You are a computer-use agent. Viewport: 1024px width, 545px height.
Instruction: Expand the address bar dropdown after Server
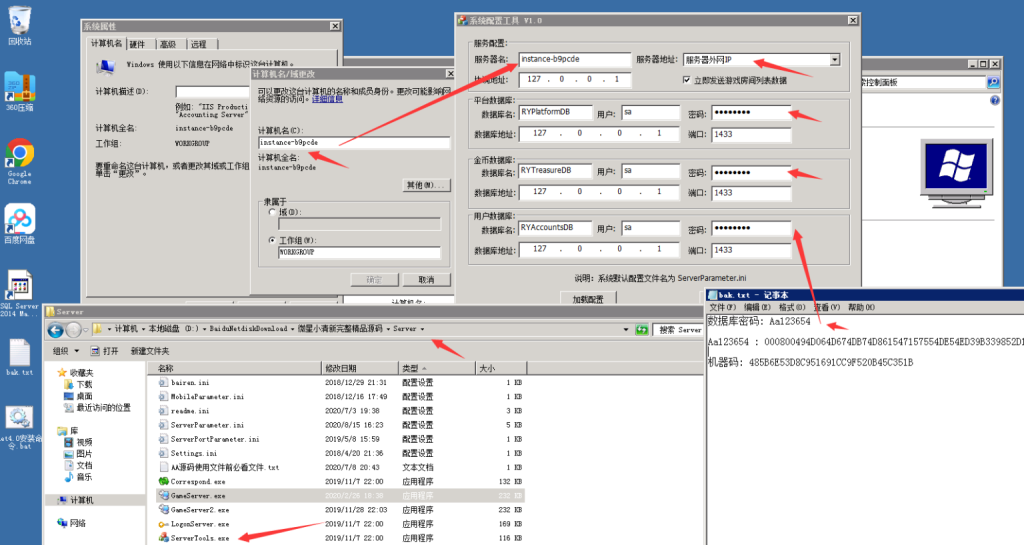tap(423, 329)
